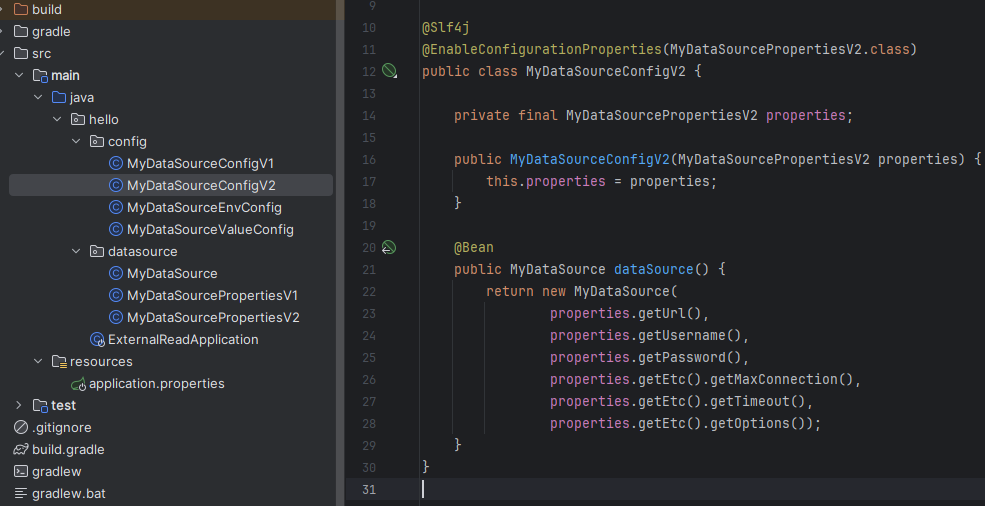Collapse the main folder node
Image resolution: width=985 pixels, height=506 pixels.
pyautogui.click(x=19, y=75)
